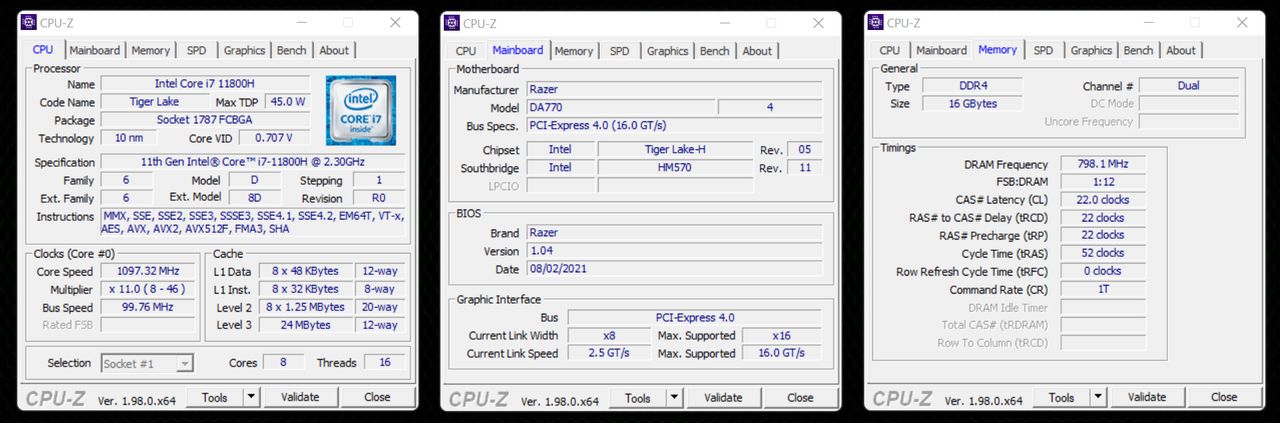Select About tab in Mainboard window
1280x423 pixels.
757,51
